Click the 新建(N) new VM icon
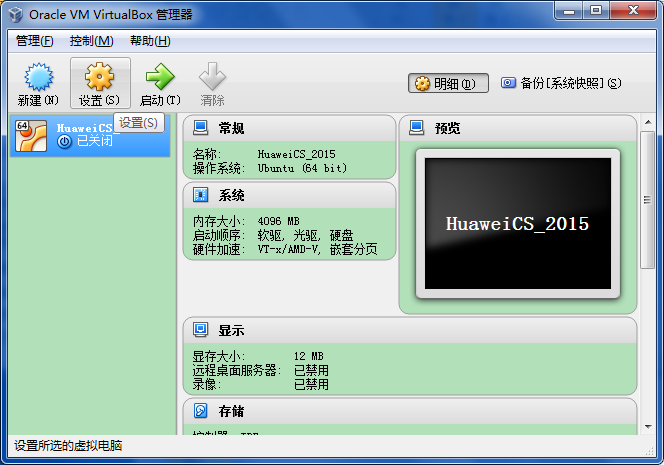The width and height of the screenshot is (664, 465). coord(39,77)
